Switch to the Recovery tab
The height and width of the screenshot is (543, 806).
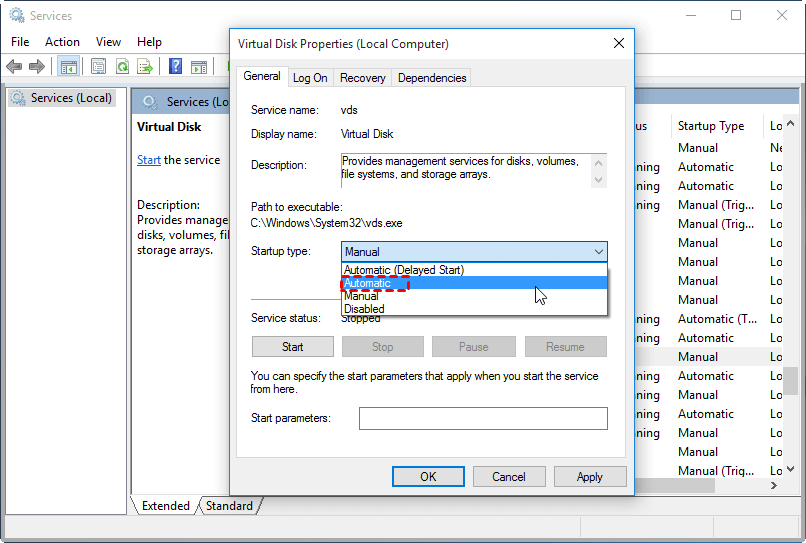(x=362, y=78)
